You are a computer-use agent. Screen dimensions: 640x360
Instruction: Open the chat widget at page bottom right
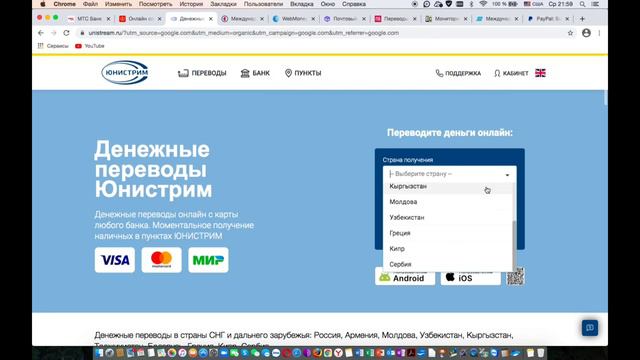pos(590,328)
